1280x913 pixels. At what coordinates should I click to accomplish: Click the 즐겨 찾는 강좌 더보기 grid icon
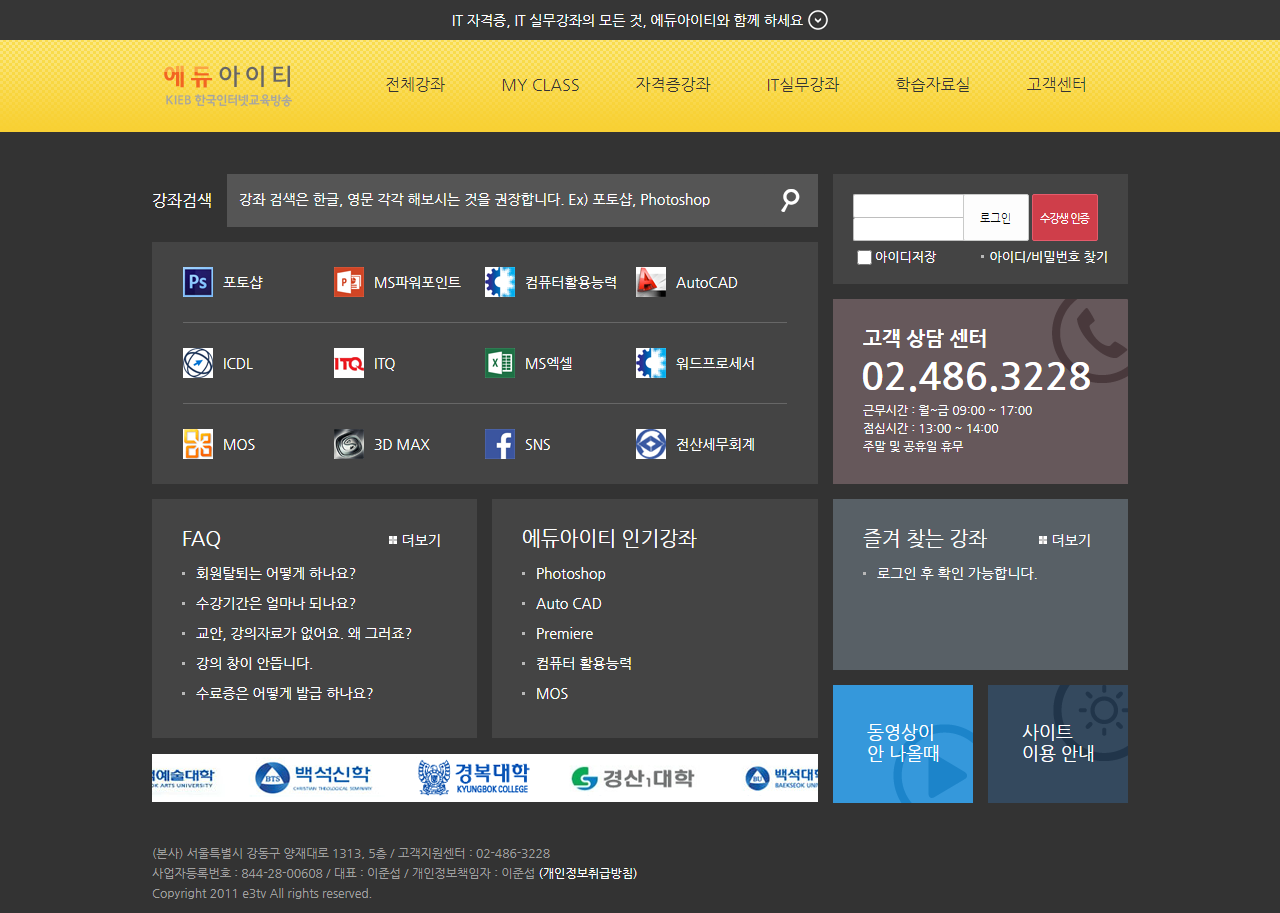1043,540
